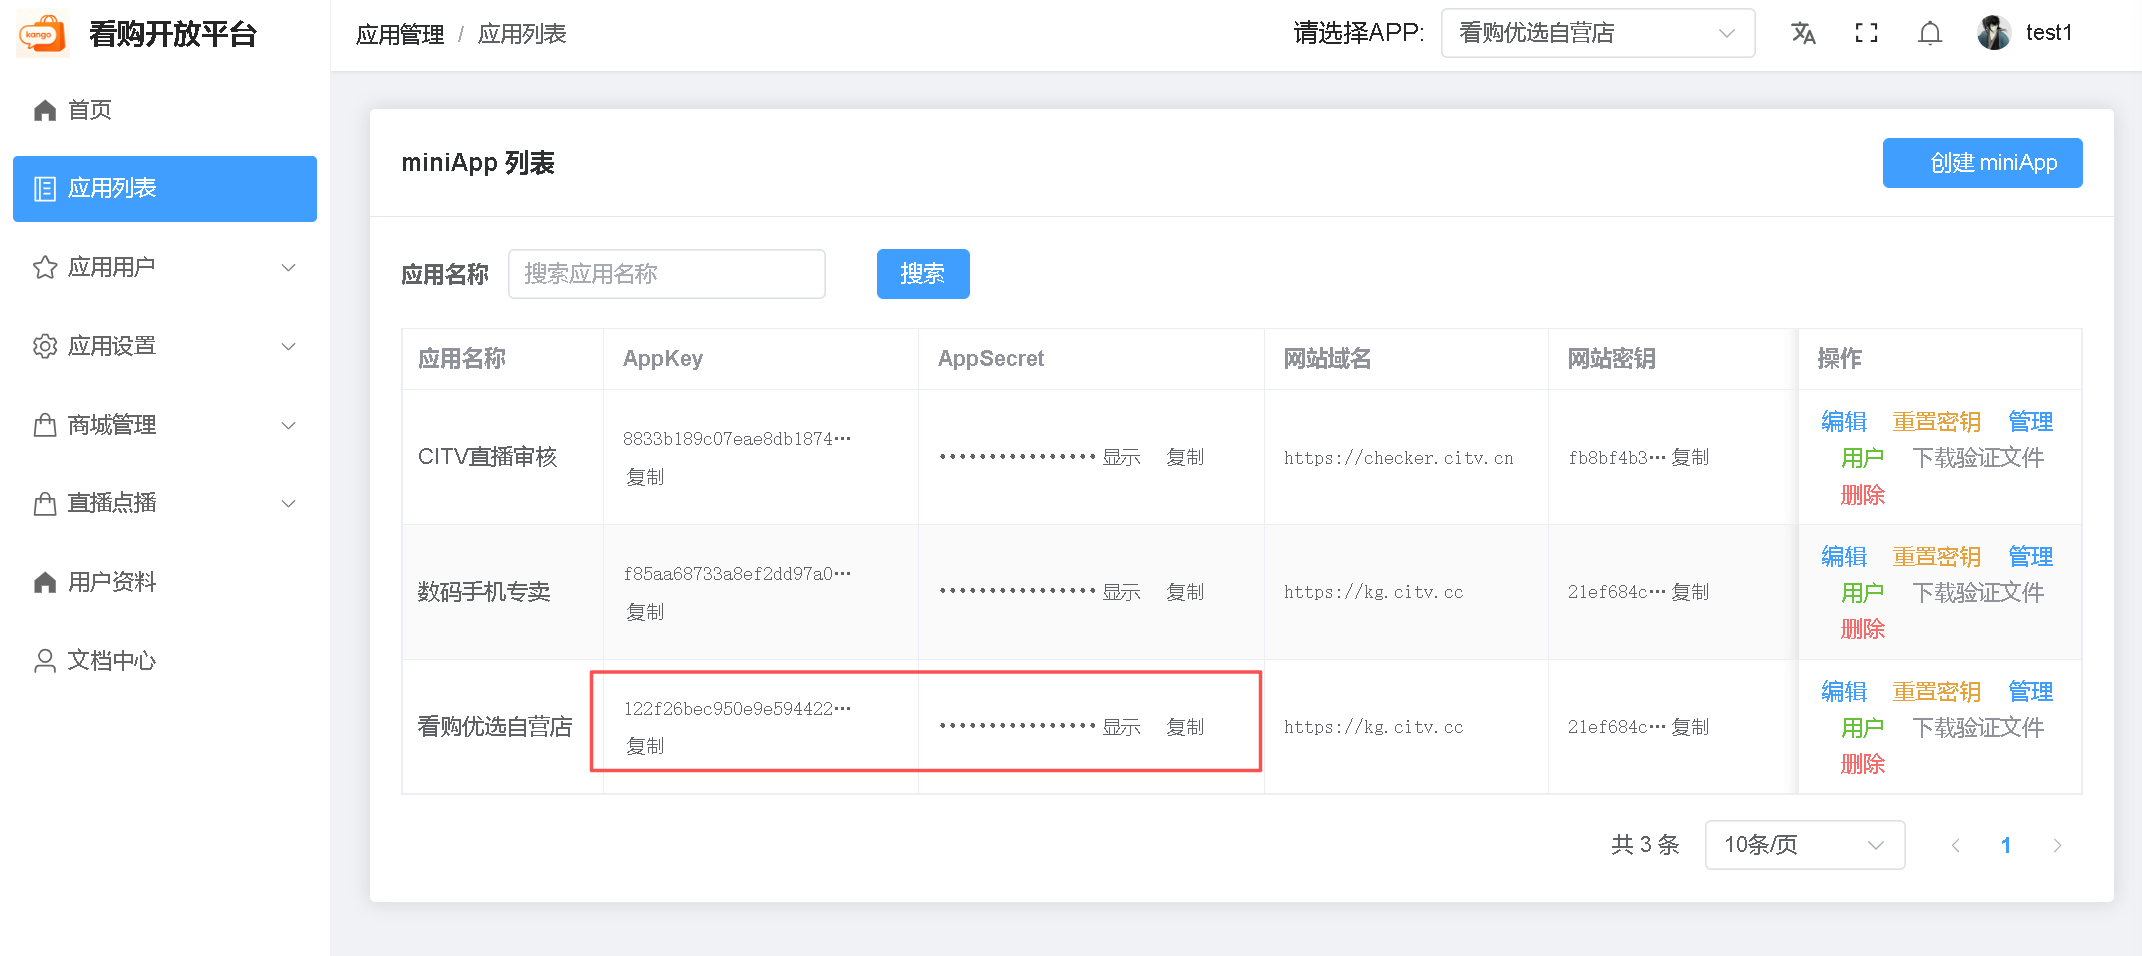Click the test1 user avatar
Screen dimensions: 2142x956
pos(1994,33)
